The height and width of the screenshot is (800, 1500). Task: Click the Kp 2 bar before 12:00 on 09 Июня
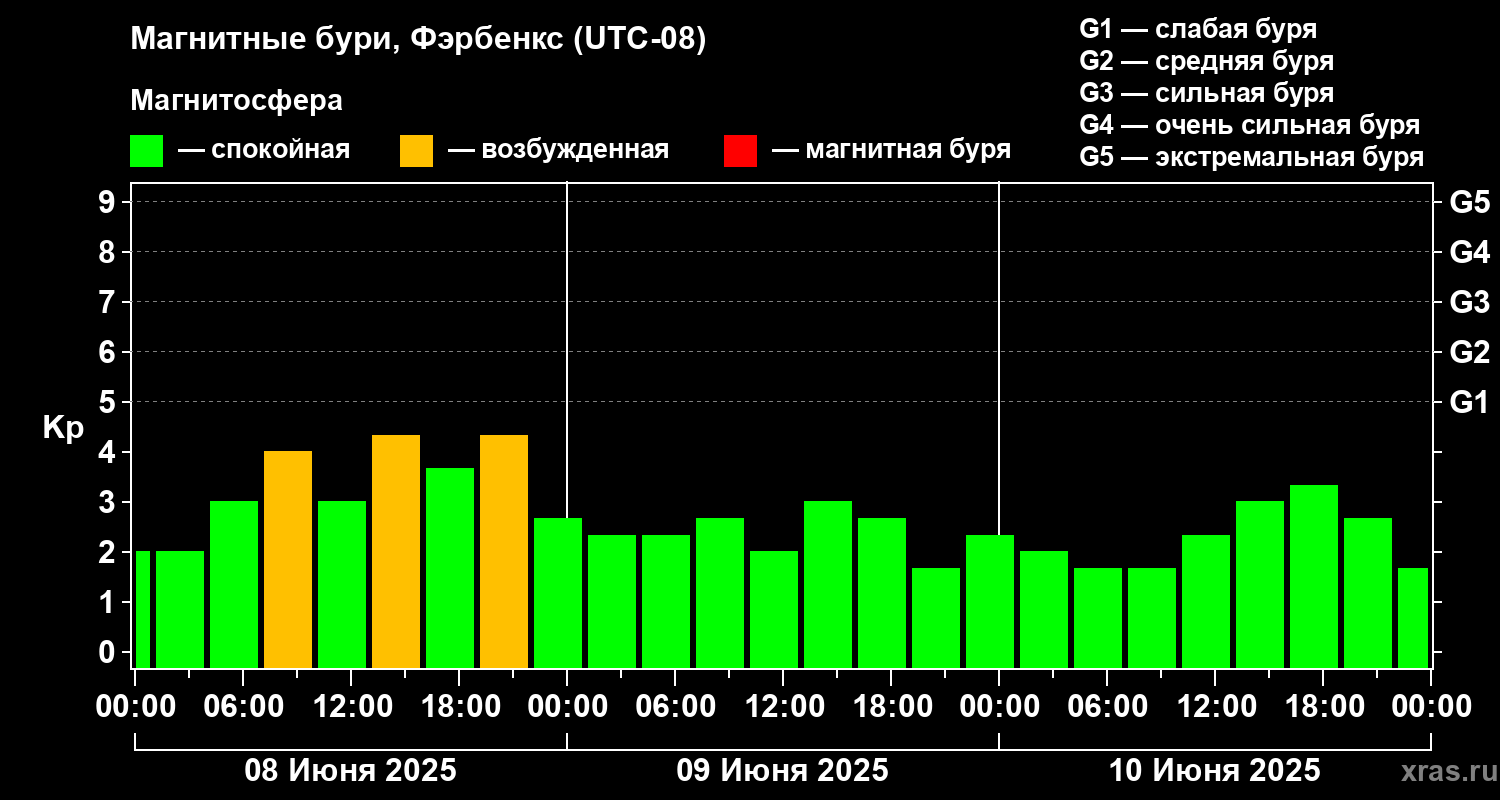[x=774, y=609]
